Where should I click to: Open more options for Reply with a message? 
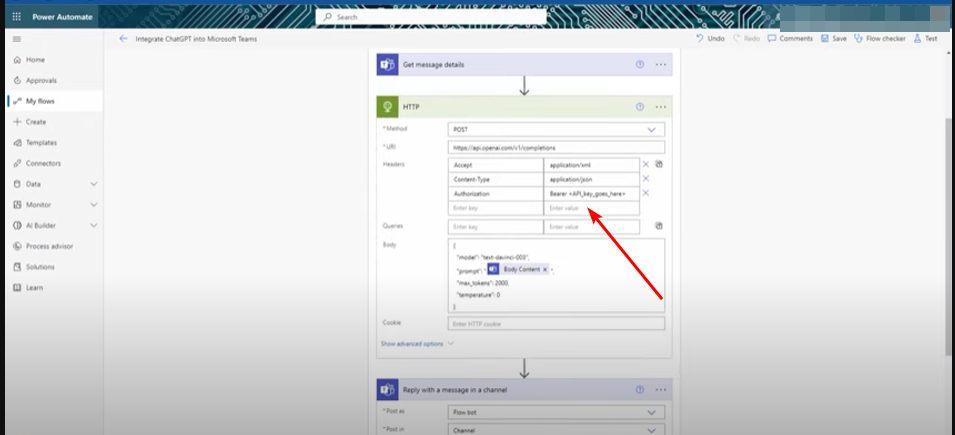pyautogui.click(x=661, y=390)
